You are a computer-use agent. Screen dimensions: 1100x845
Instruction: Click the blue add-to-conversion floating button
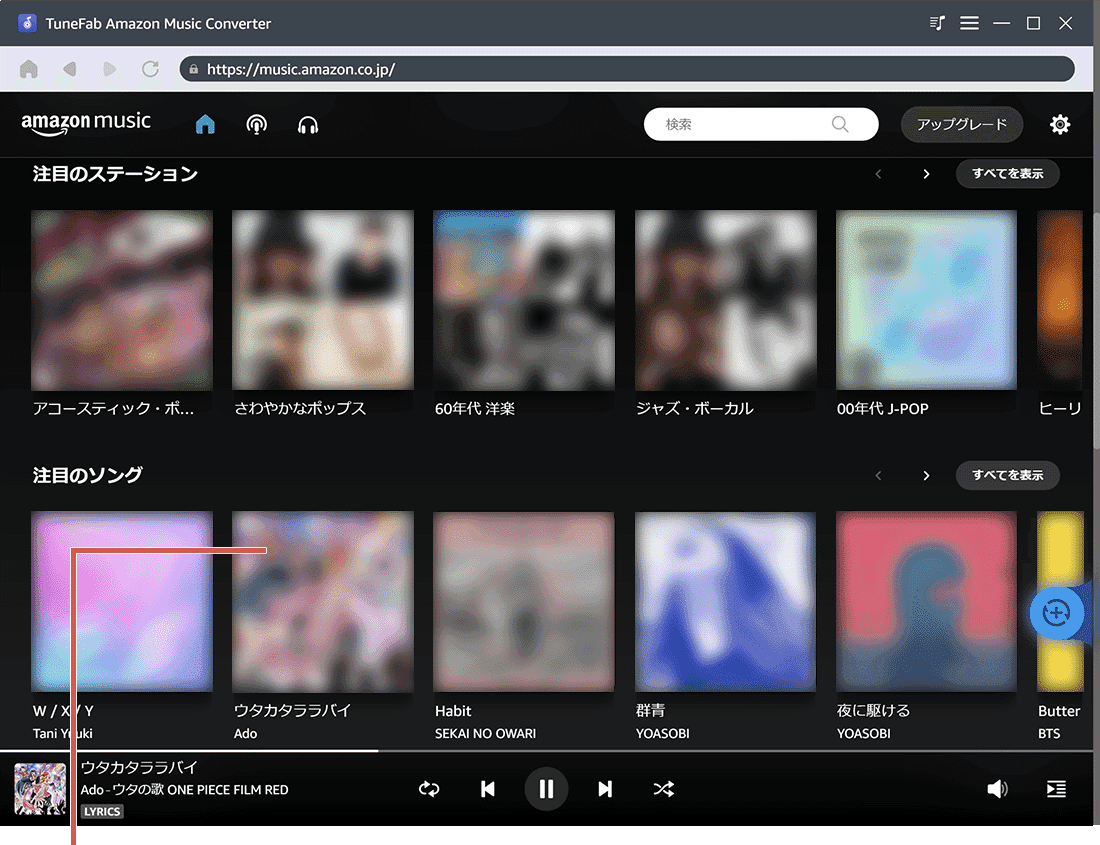(x=1057, y=613)
